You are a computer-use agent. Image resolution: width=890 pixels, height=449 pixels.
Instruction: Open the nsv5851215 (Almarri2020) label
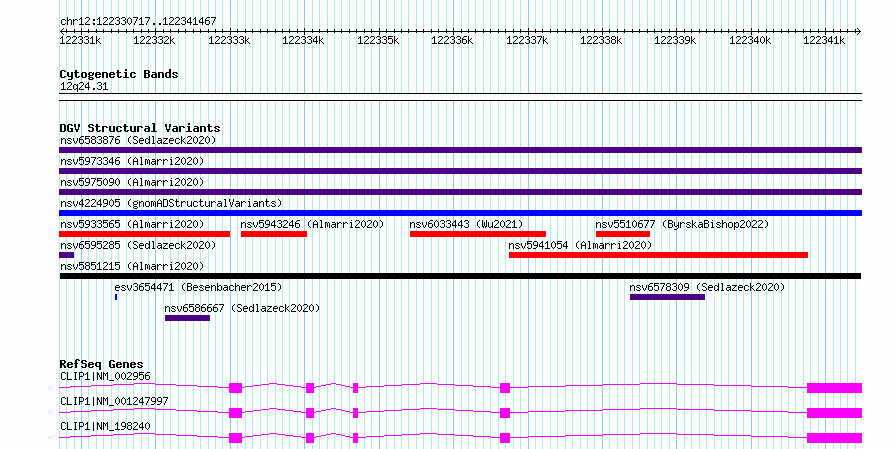(132, 266)
